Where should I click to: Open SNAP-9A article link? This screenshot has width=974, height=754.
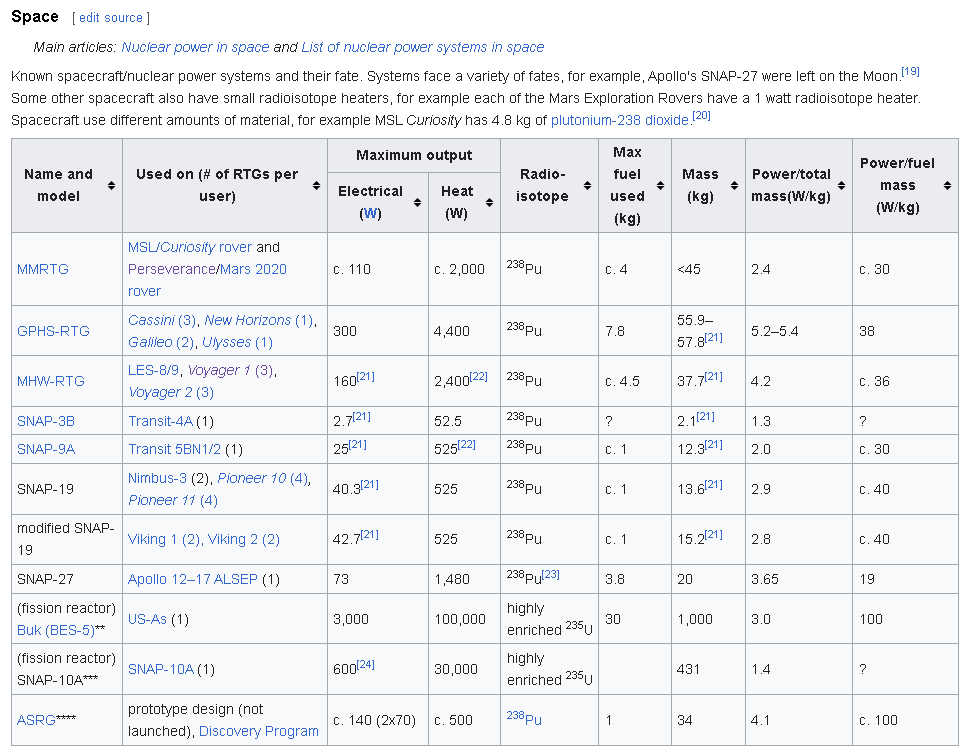[46, 450]
